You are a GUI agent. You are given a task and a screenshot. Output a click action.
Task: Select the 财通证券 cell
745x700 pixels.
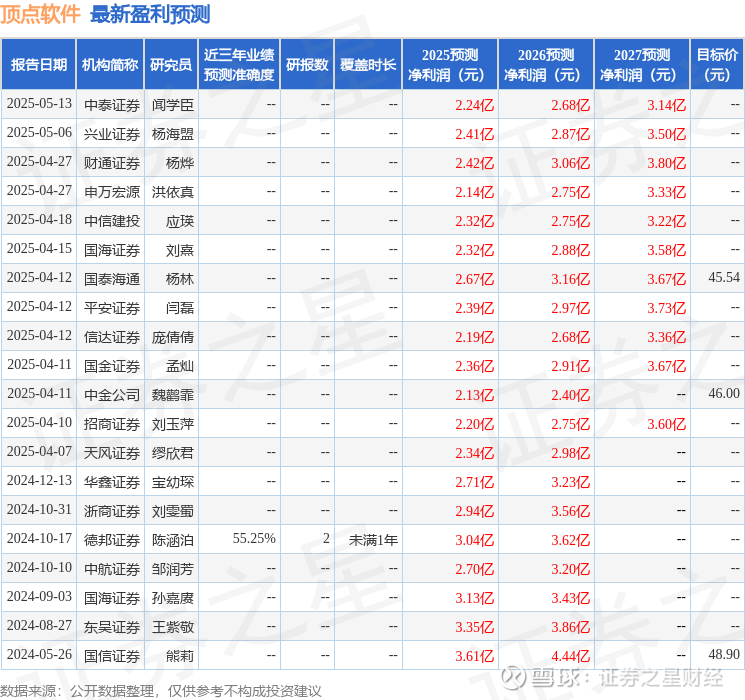(112, 163)
